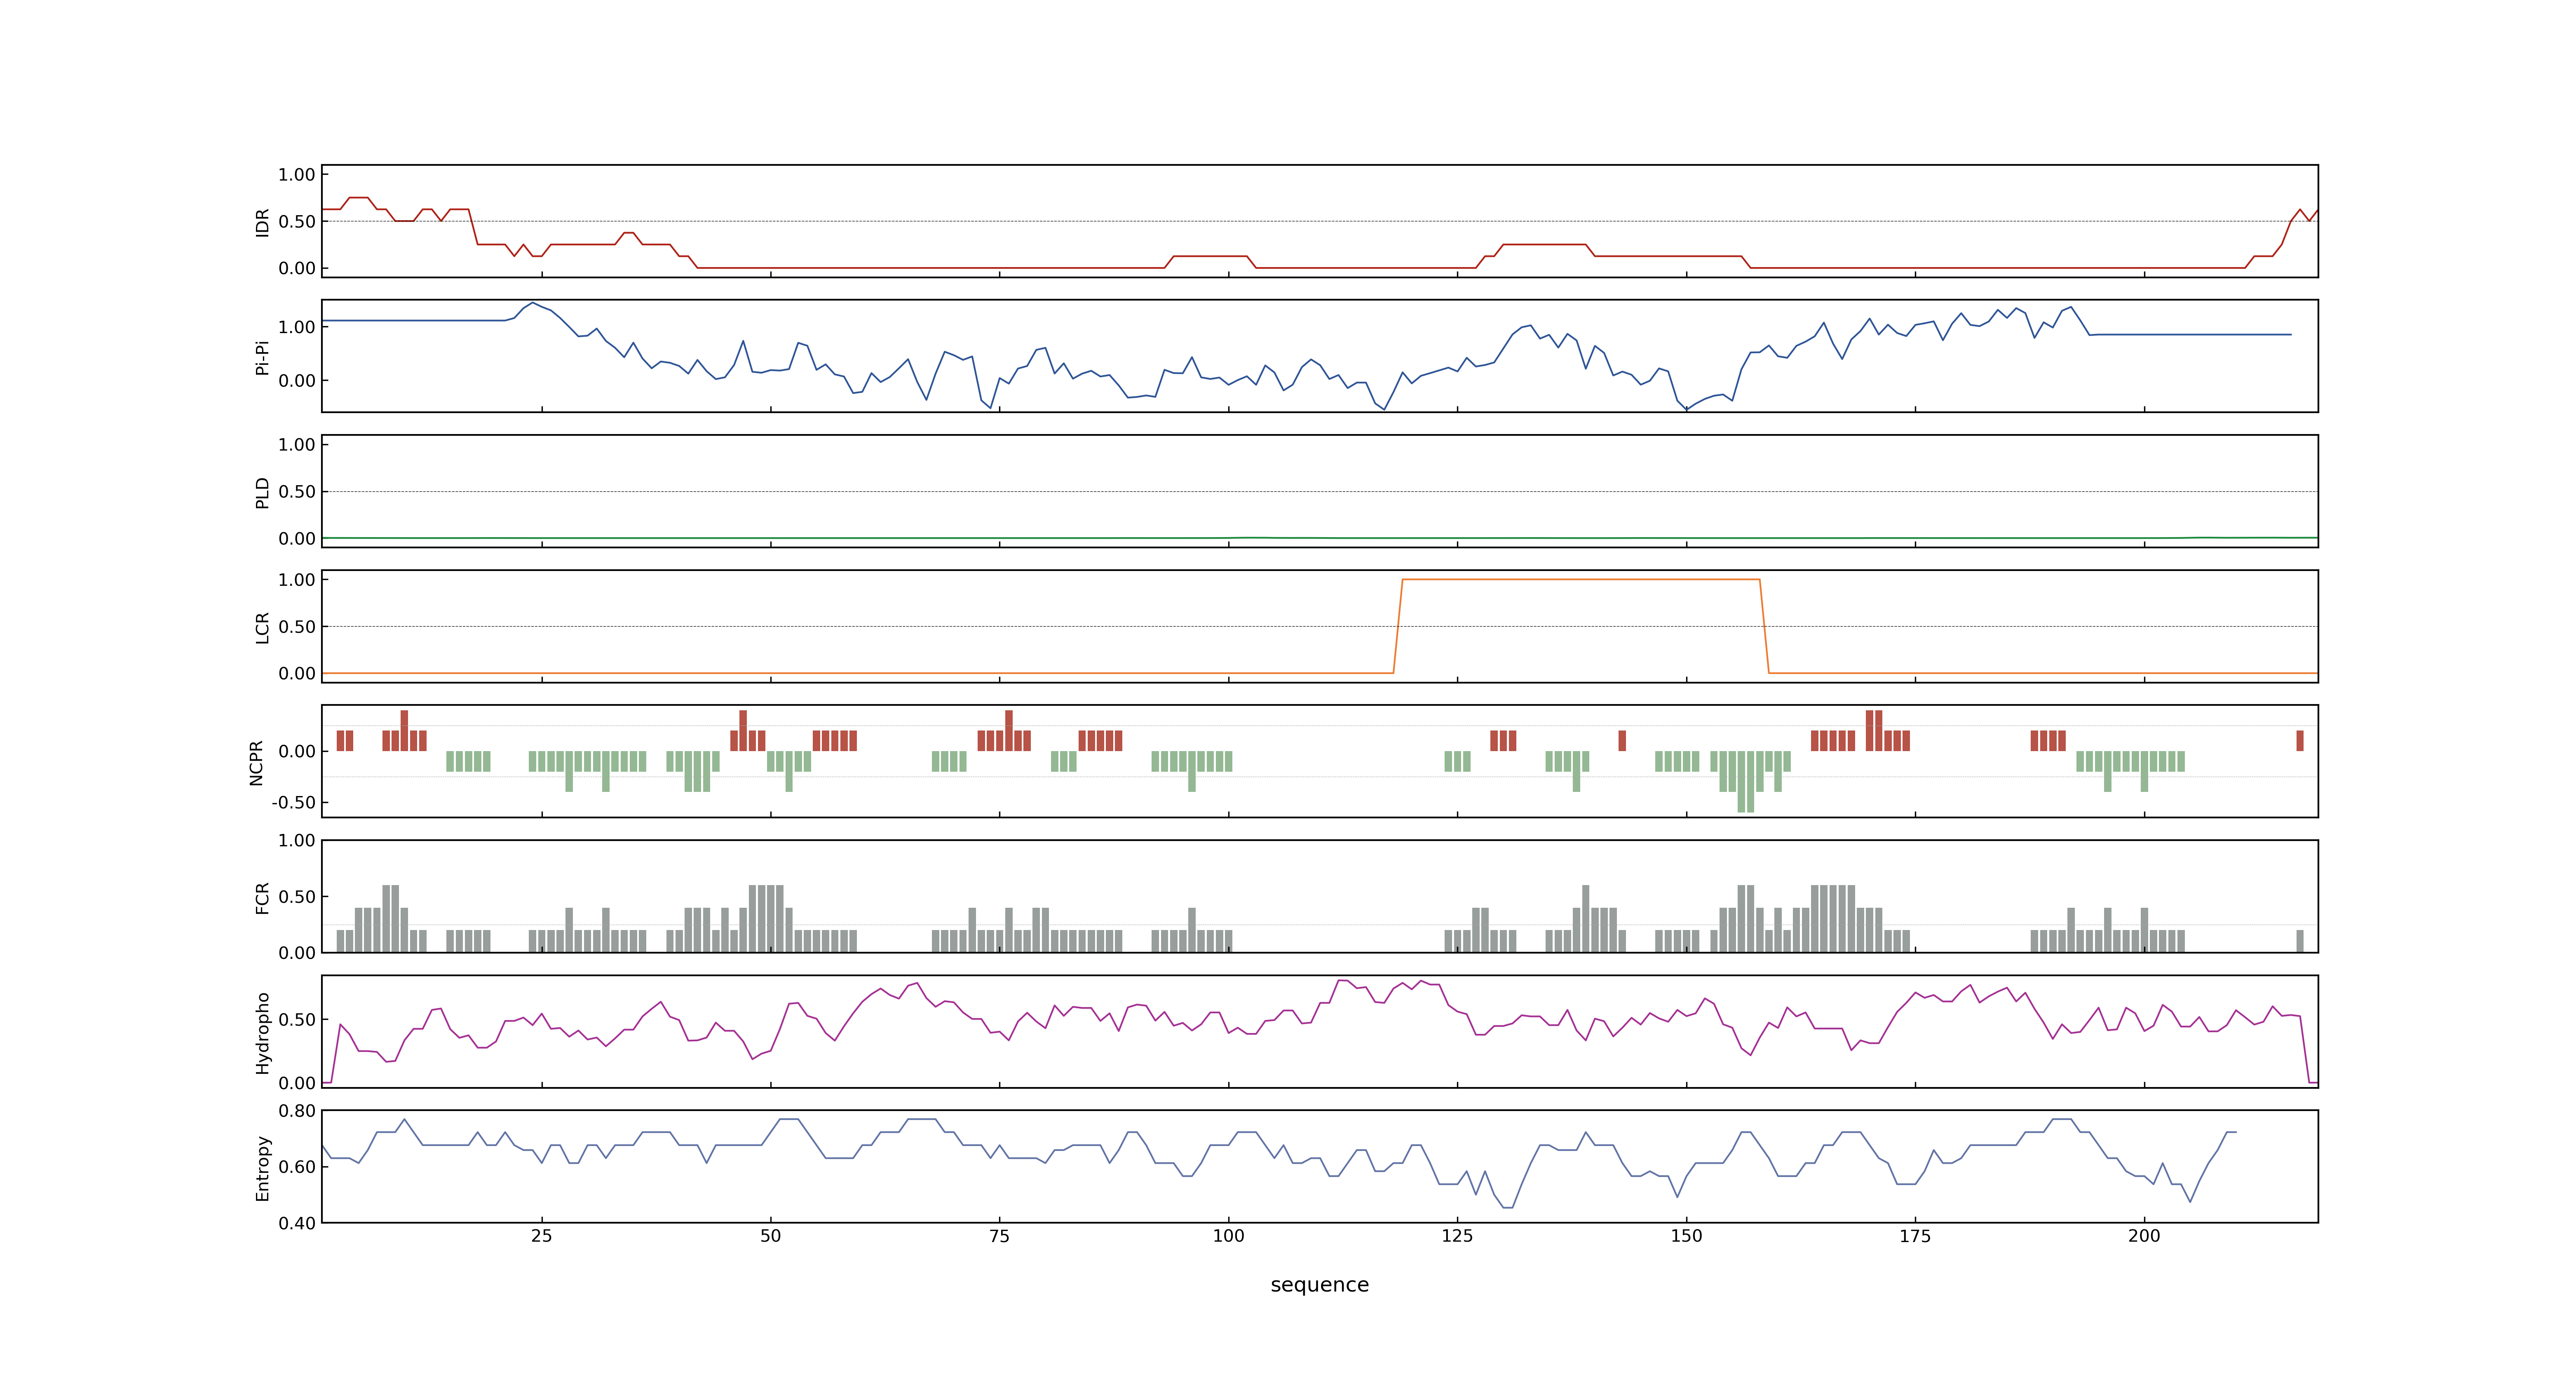Click the orange LCR plateau at 1.00

point(1581,580)
